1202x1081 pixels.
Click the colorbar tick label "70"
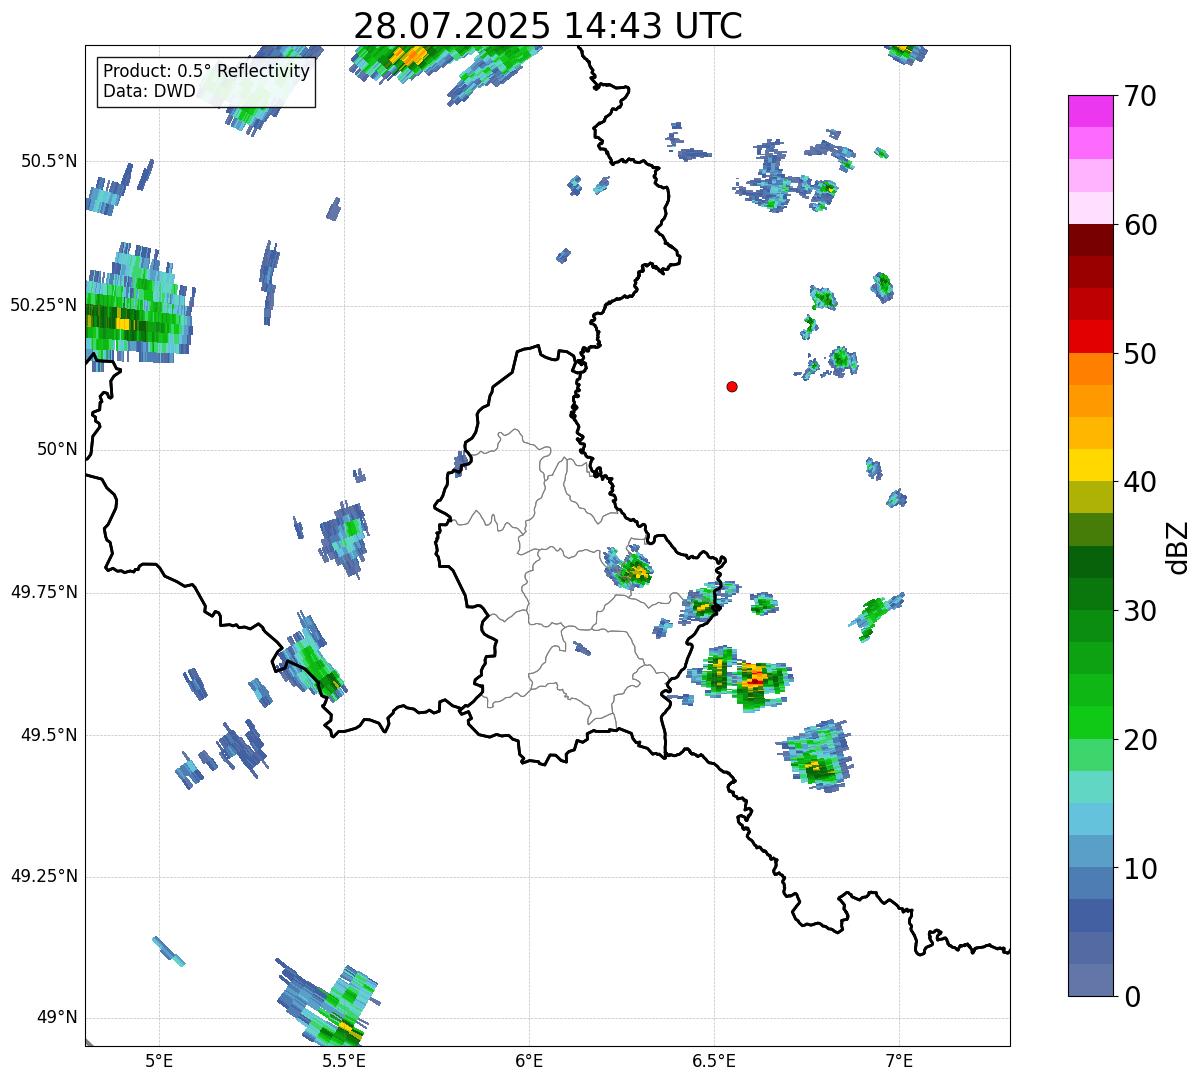(x=1140, y=96)
